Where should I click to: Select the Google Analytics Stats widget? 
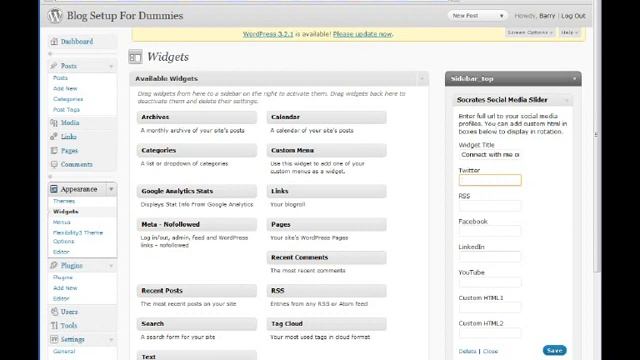point(197,191)
